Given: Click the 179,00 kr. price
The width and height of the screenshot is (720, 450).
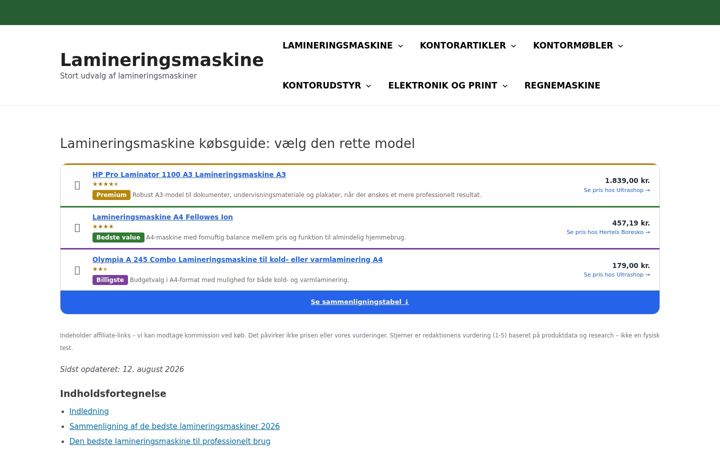Looking at the screenshot, I should pyautogui.click(x=631, y=265).
